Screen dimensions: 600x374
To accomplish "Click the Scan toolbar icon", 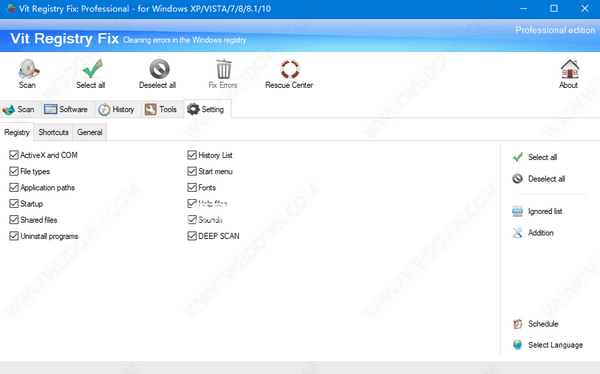I will coord(29,69).
